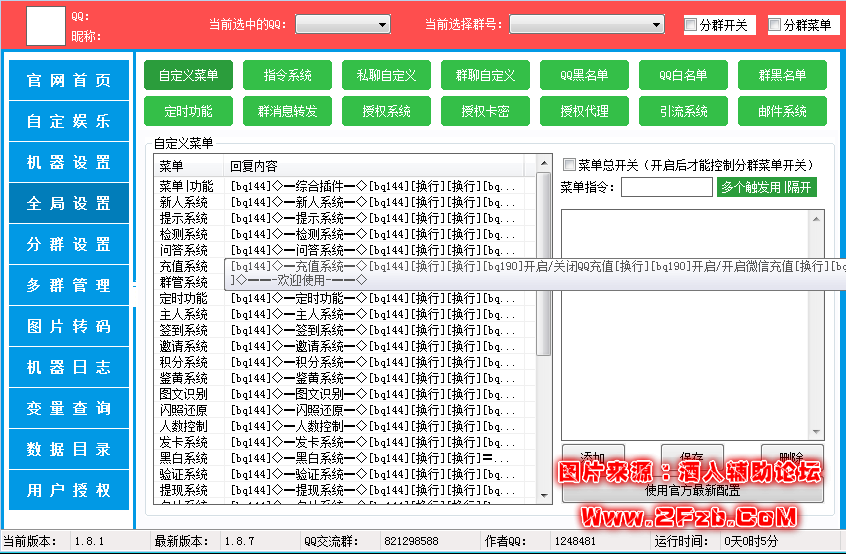This screenshot has height=554, width=846.
Task: Click the QQ avatar picture box
Action: [x=45, y=25]
